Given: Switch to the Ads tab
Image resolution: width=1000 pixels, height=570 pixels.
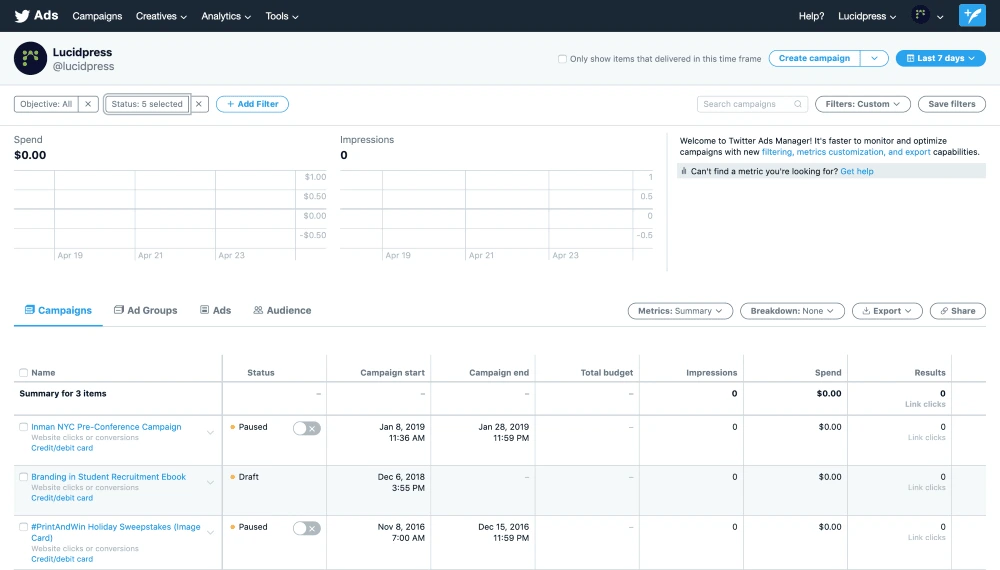Looking at the screenshot, I should click(215, 311).
